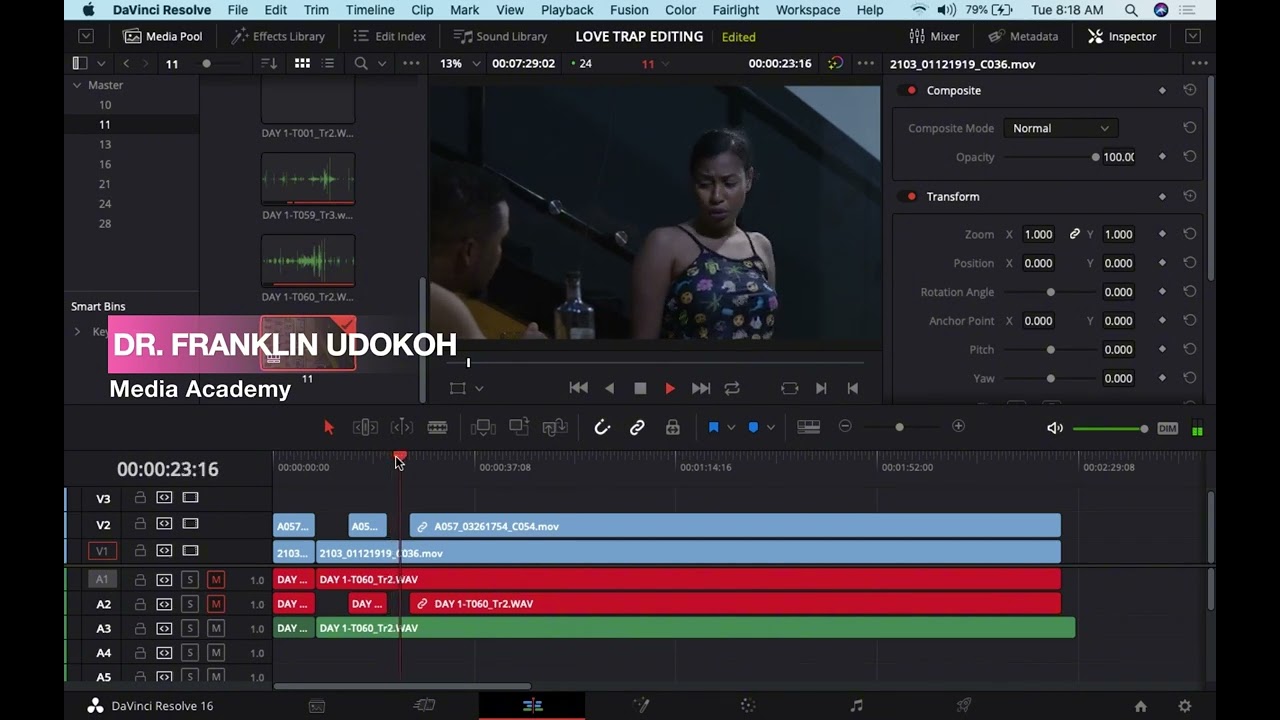Click the speaker volume icon
Viewport: 1280px width, 720px height.
1055,428
